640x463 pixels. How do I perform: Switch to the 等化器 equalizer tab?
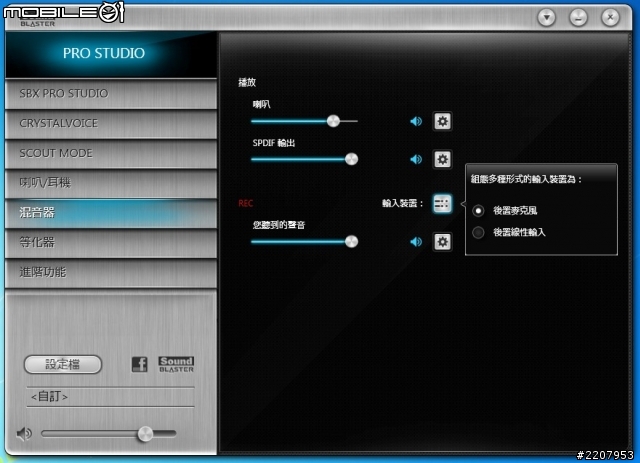[x=111, y=243]
